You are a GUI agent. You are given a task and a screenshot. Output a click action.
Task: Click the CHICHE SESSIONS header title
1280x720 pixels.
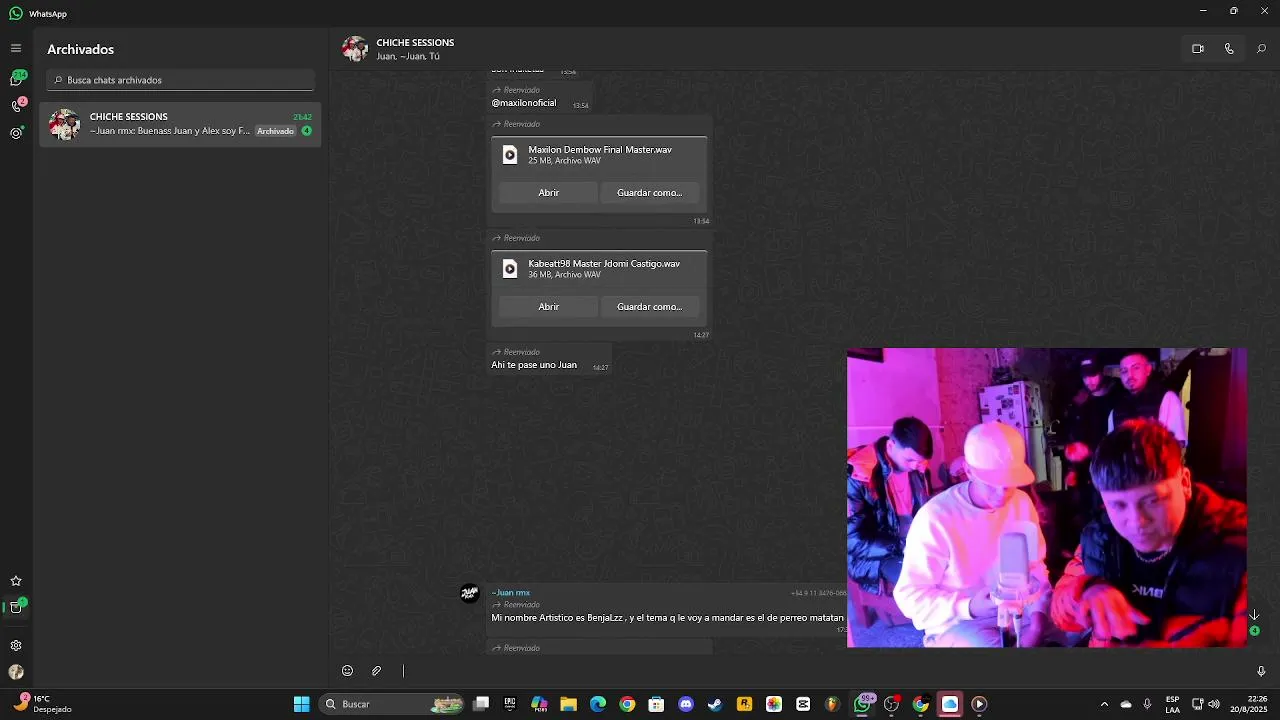pos(415,43)
